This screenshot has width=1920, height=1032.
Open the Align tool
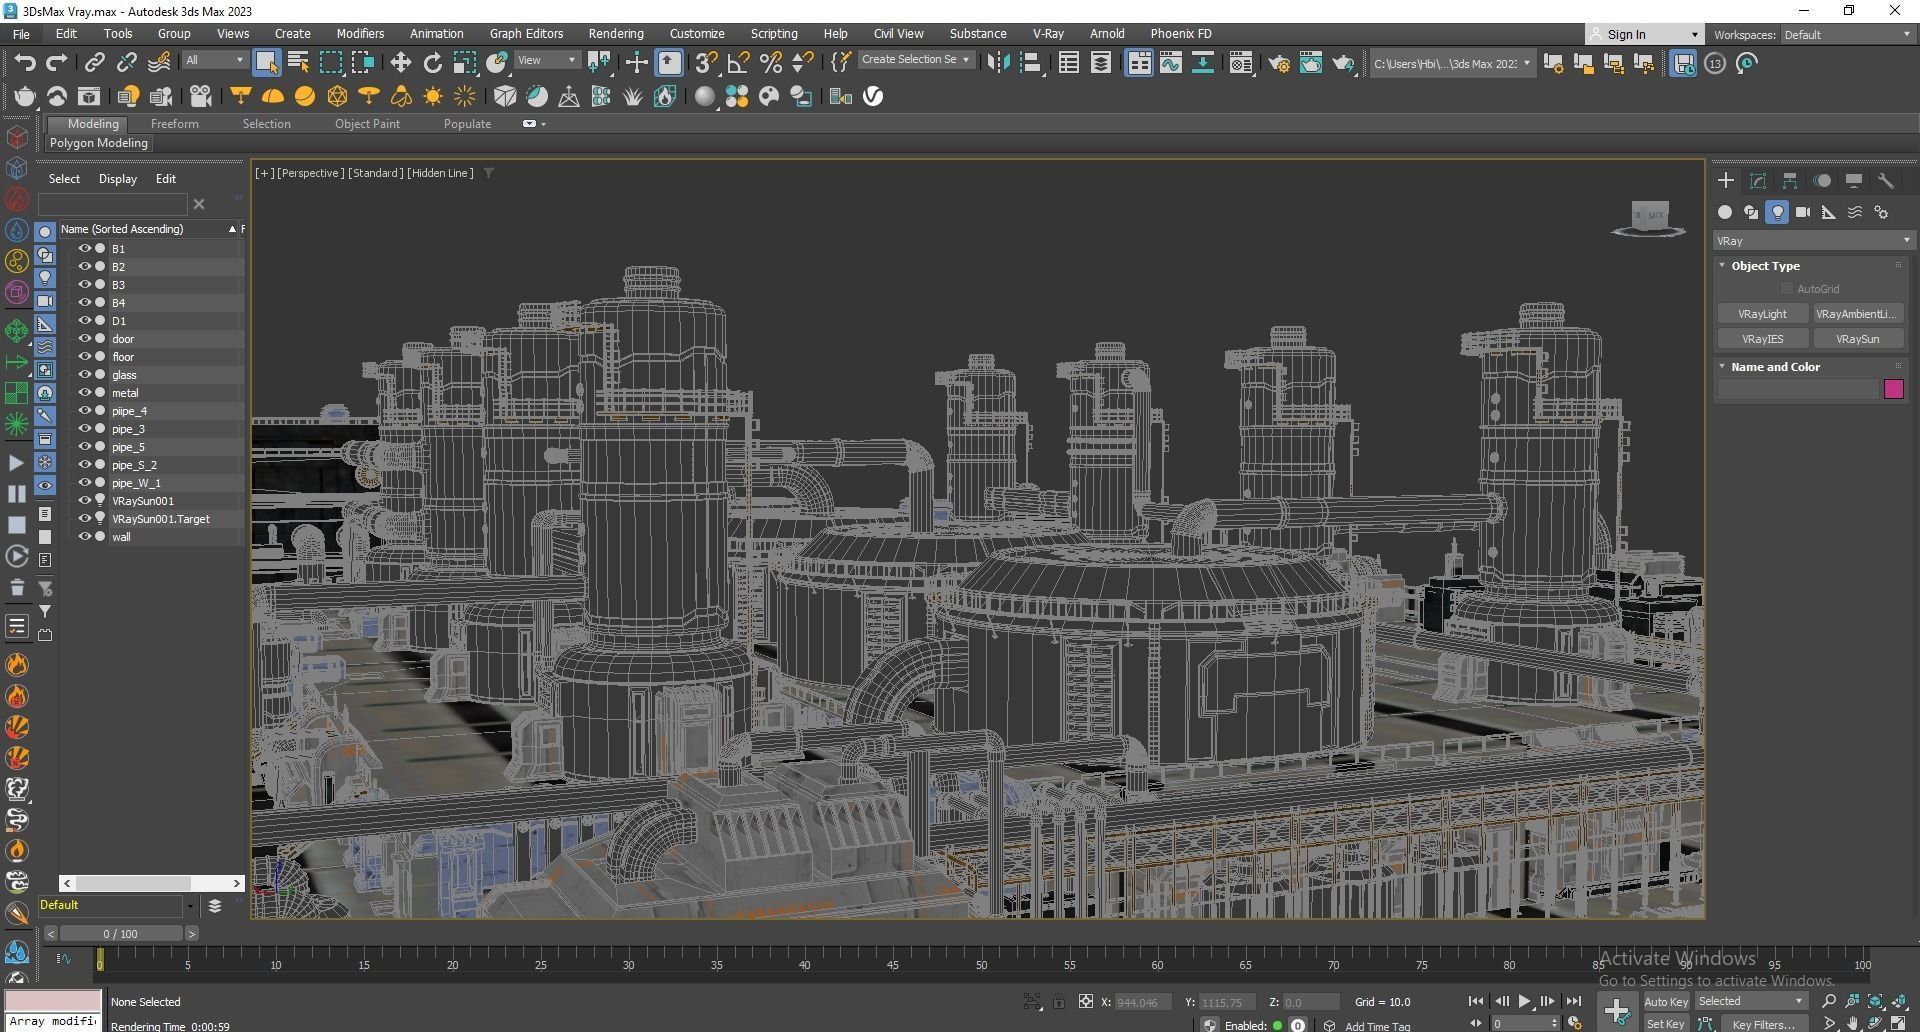click(x=1030, y=63)
